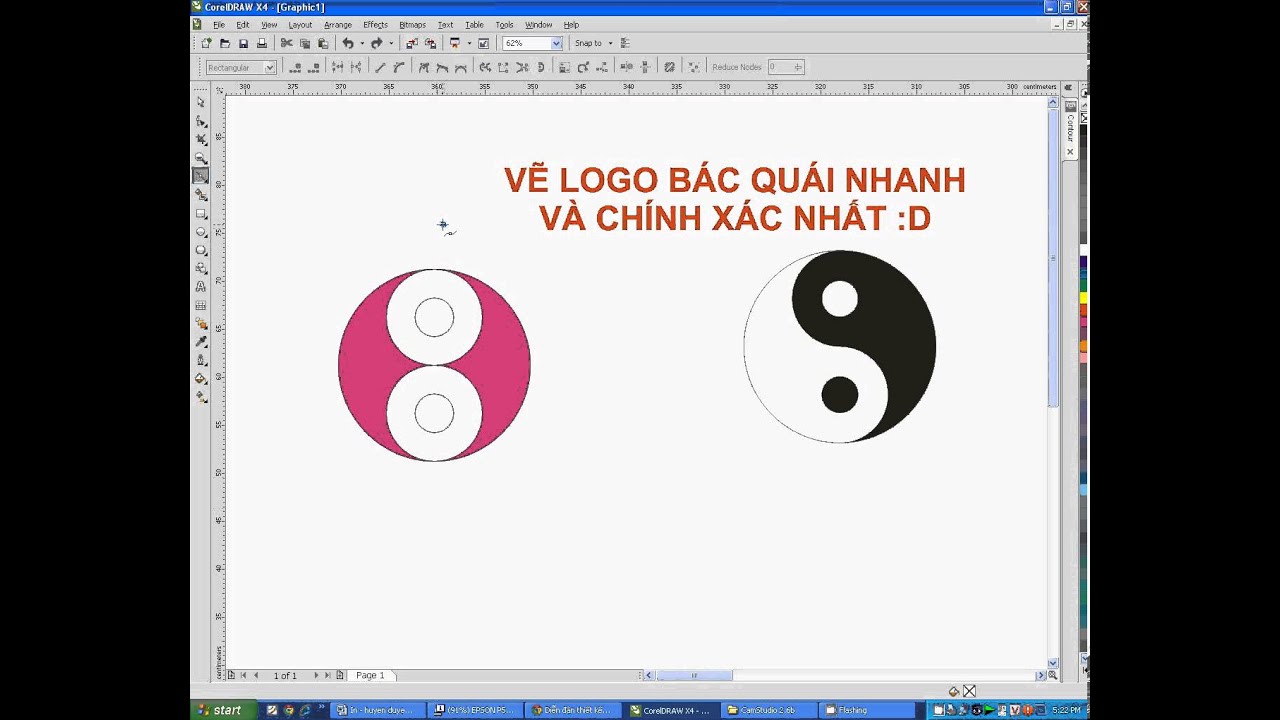Open the File menu

click(x=218, y=24)
